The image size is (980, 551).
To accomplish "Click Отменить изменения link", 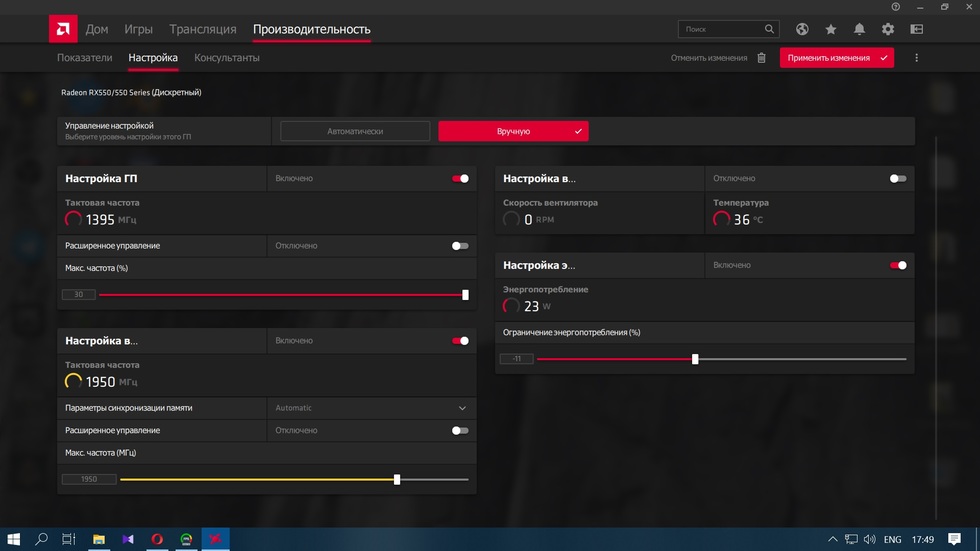I will 709,57.
